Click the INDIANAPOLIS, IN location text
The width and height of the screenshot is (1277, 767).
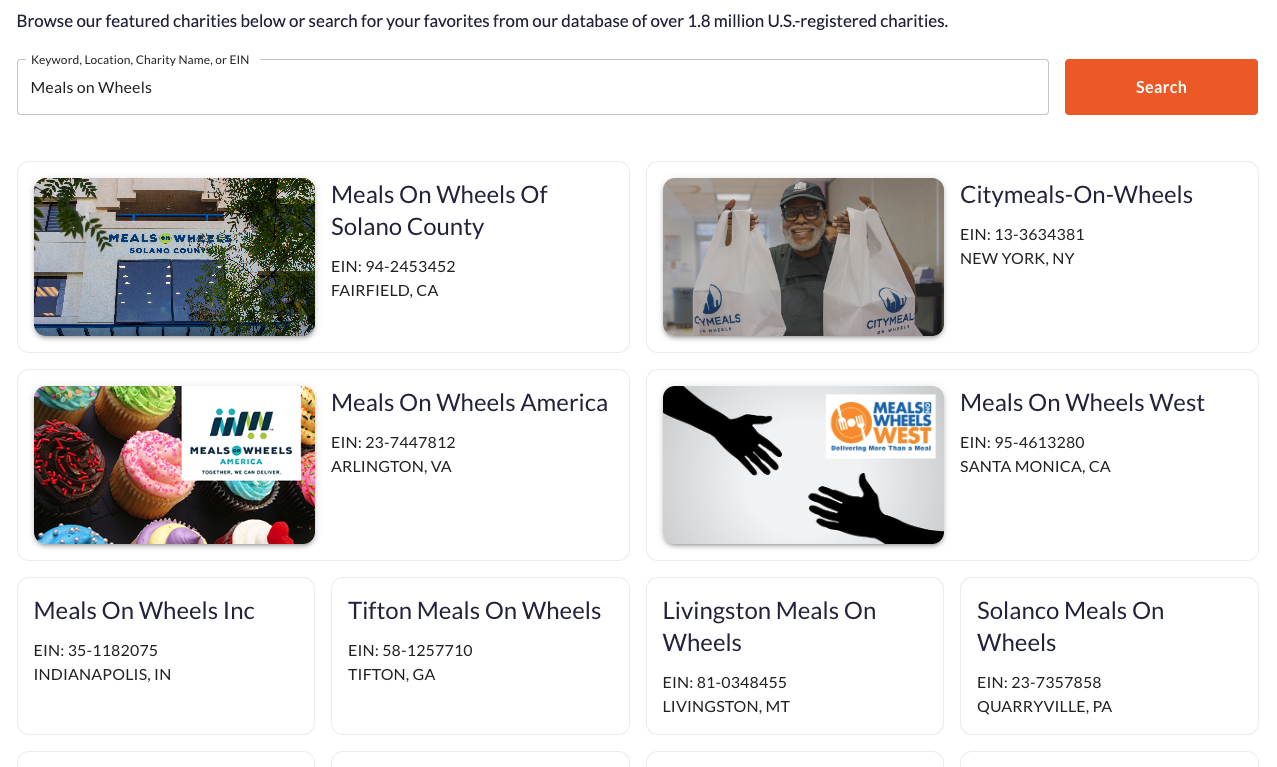tap(102, 674)
